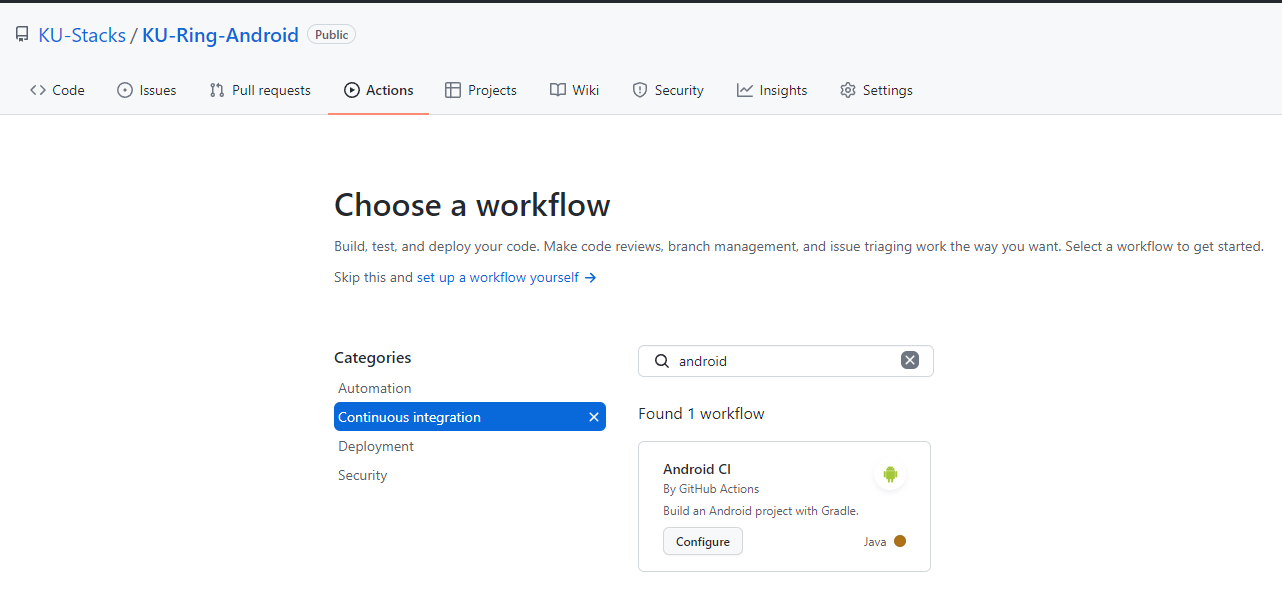
Task: Follow 'set up a workflow yourself' link
Action: [x=507, y=277]
